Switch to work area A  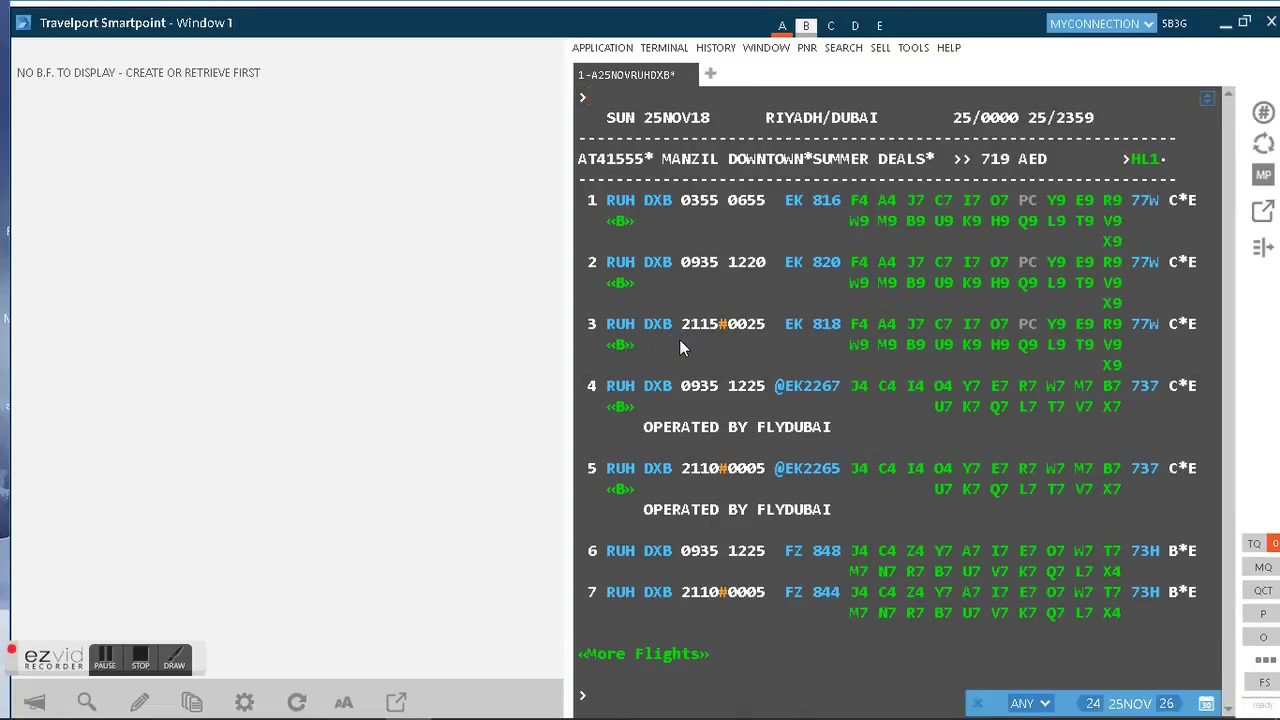pos(782,26)
